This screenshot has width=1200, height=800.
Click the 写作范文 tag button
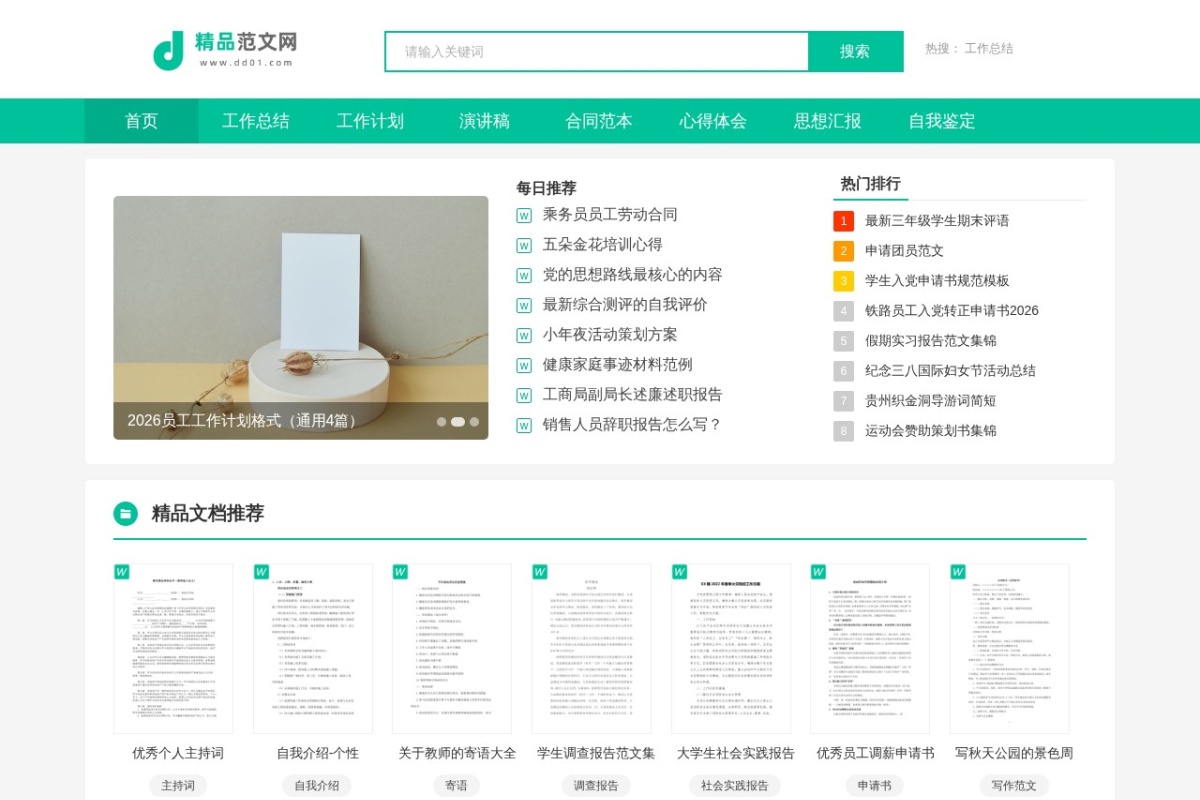1014,785
